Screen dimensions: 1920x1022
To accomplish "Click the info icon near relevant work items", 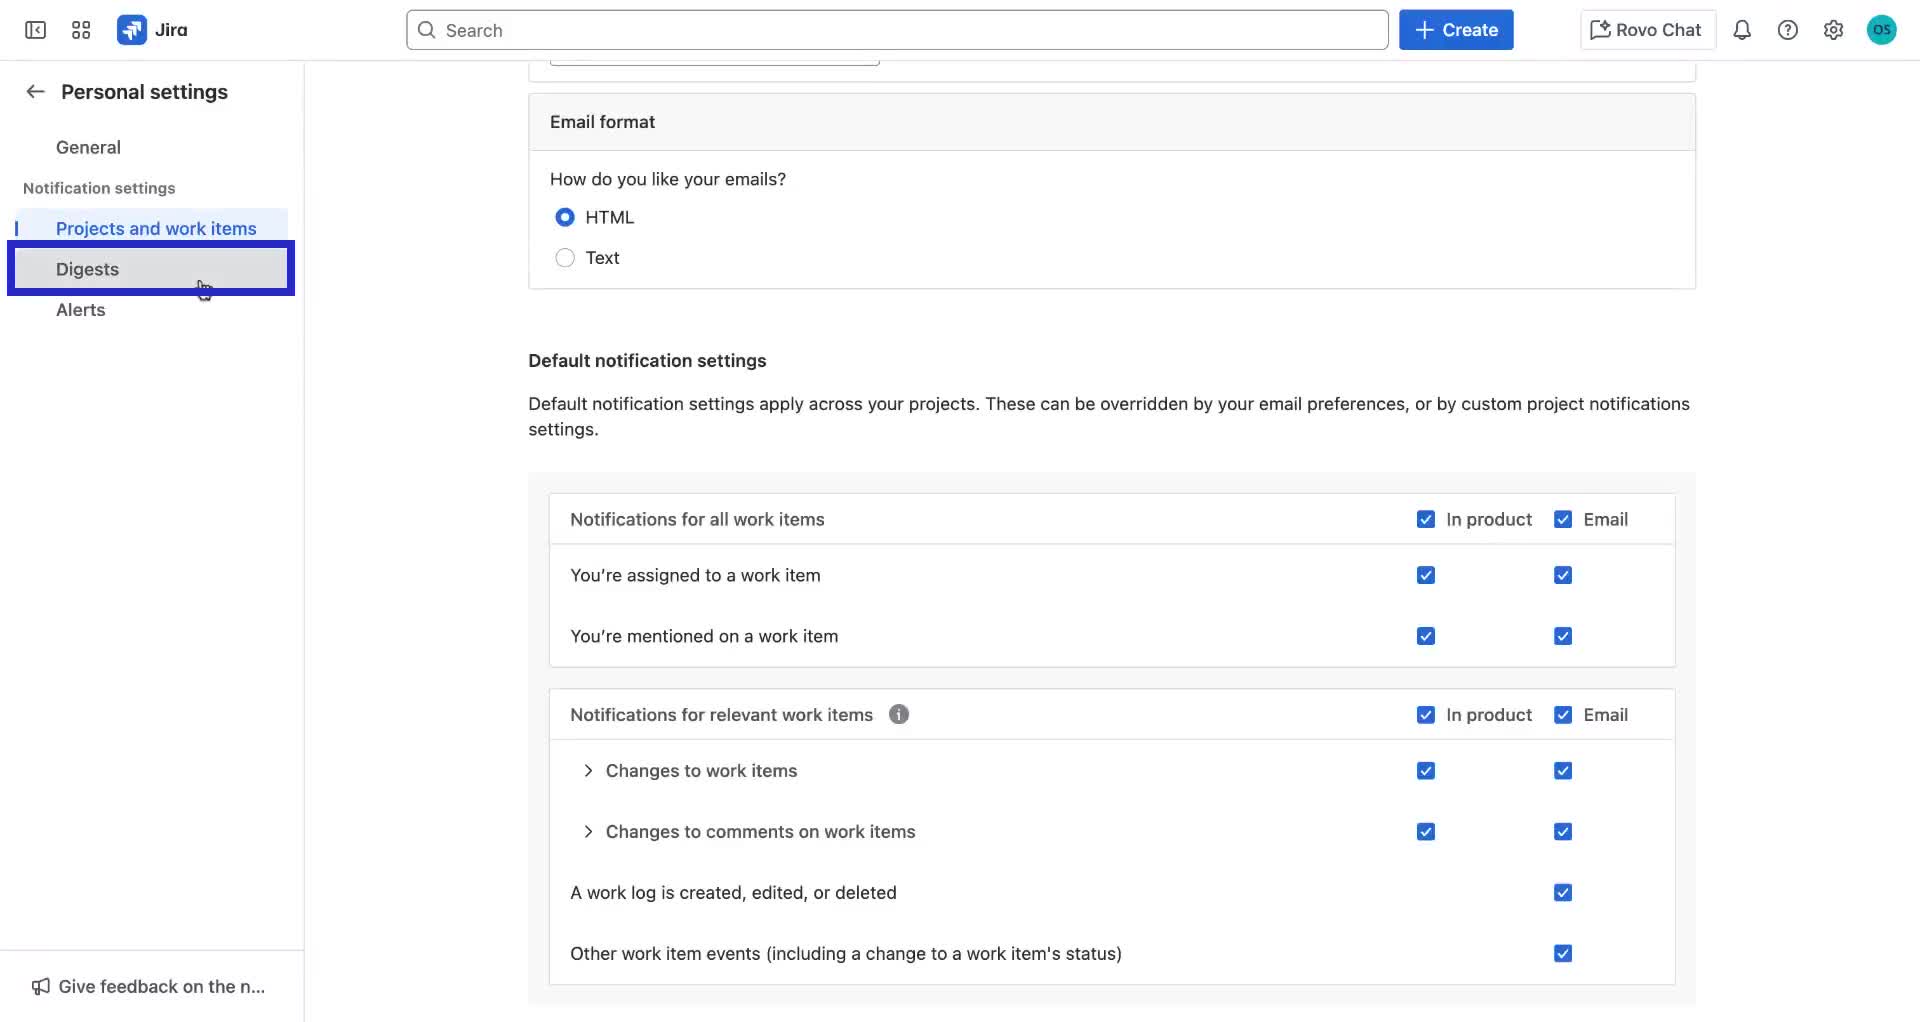I will [x=898, y=714].
